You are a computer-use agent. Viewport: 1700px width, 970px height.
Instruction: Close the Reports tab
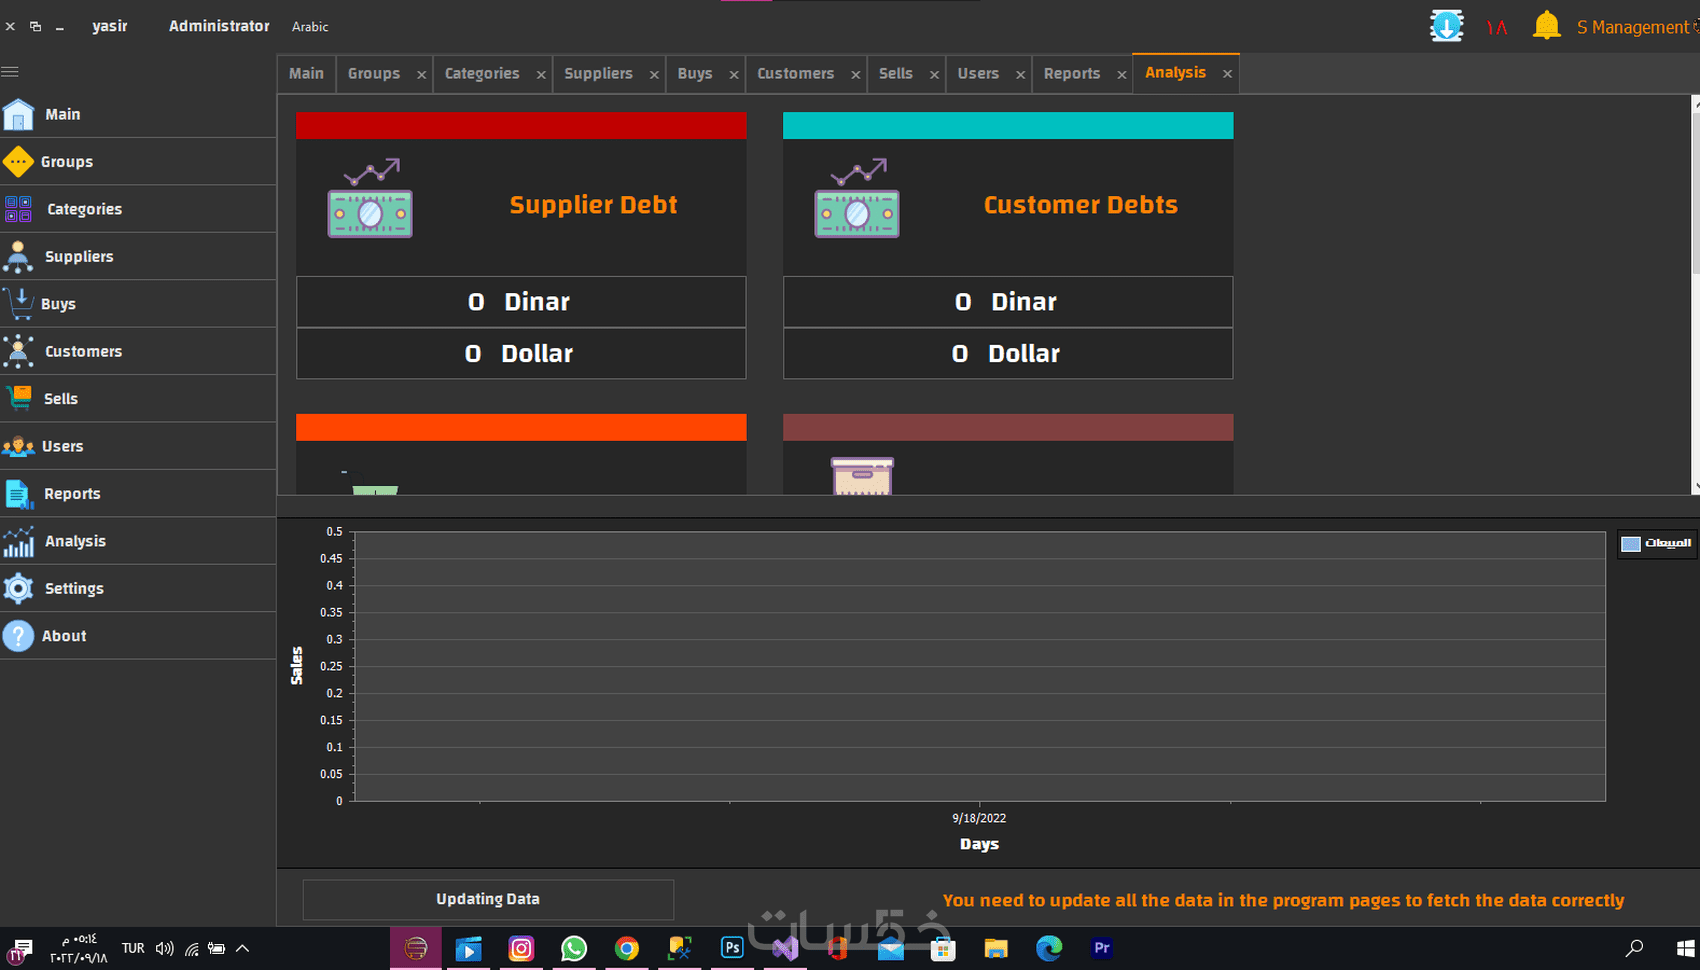pos(1122,74)
